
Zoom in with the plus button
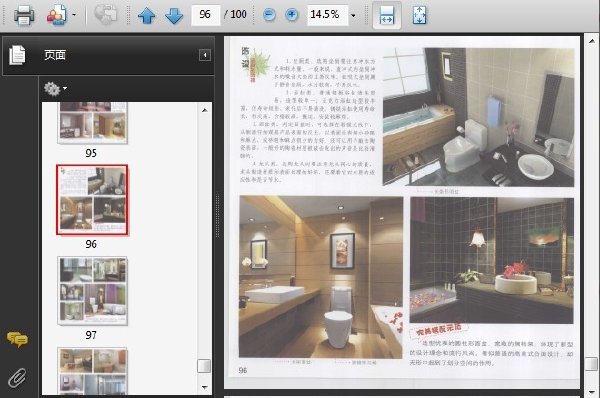[292, 15]
